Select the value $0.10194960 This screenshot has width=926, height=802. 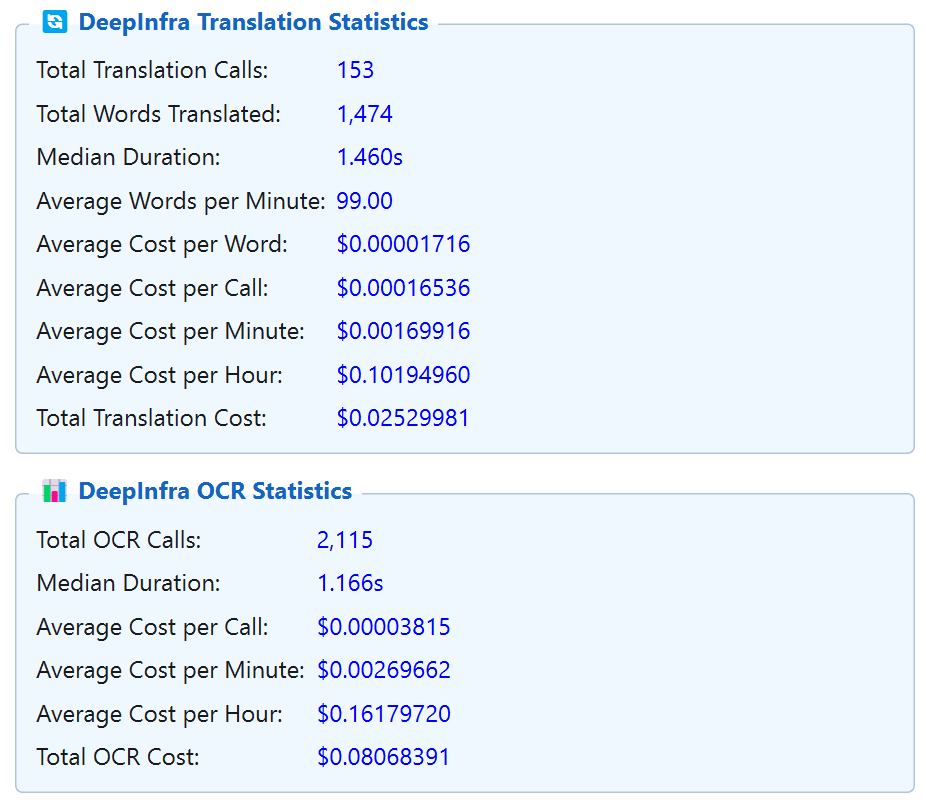(x=403, y=375)
